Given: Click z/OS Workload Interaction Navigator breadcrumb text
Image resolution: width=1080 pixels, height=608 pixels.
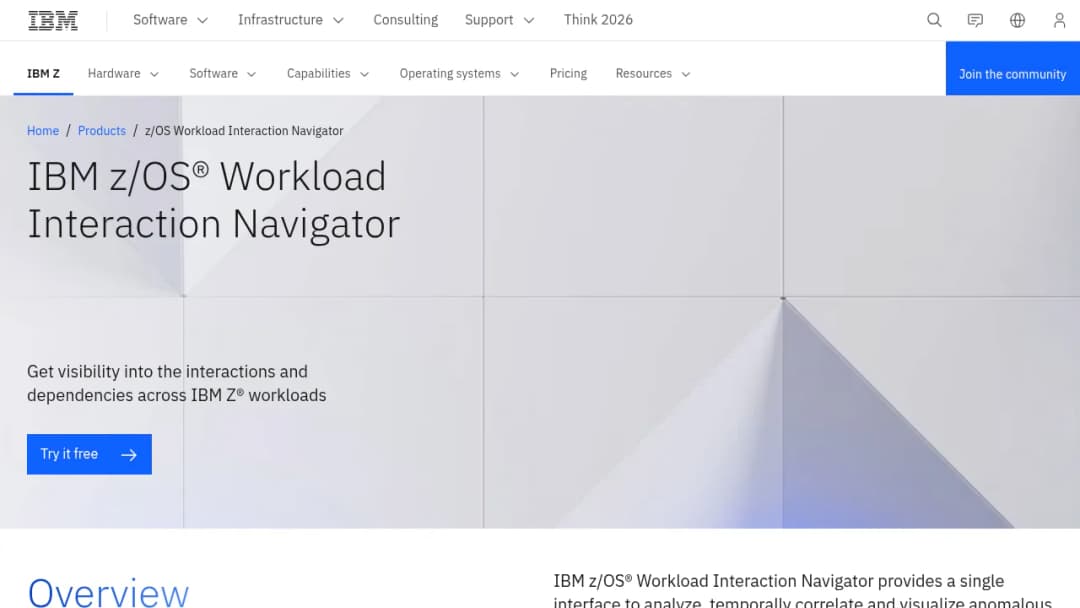Looking at the screenshot, I should [x=244, y=131].
